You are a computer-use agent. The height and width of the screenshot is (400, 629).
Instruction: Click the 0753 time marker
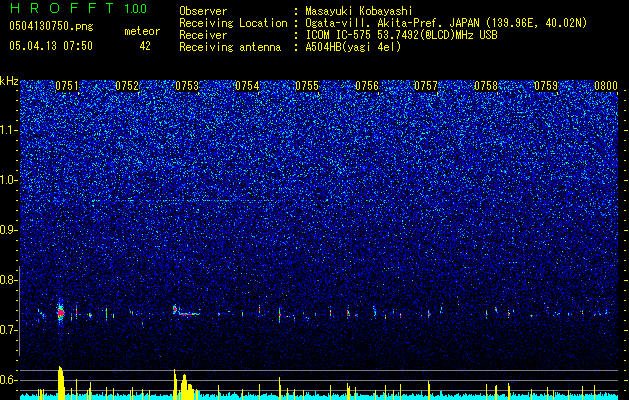click(187, 86)
